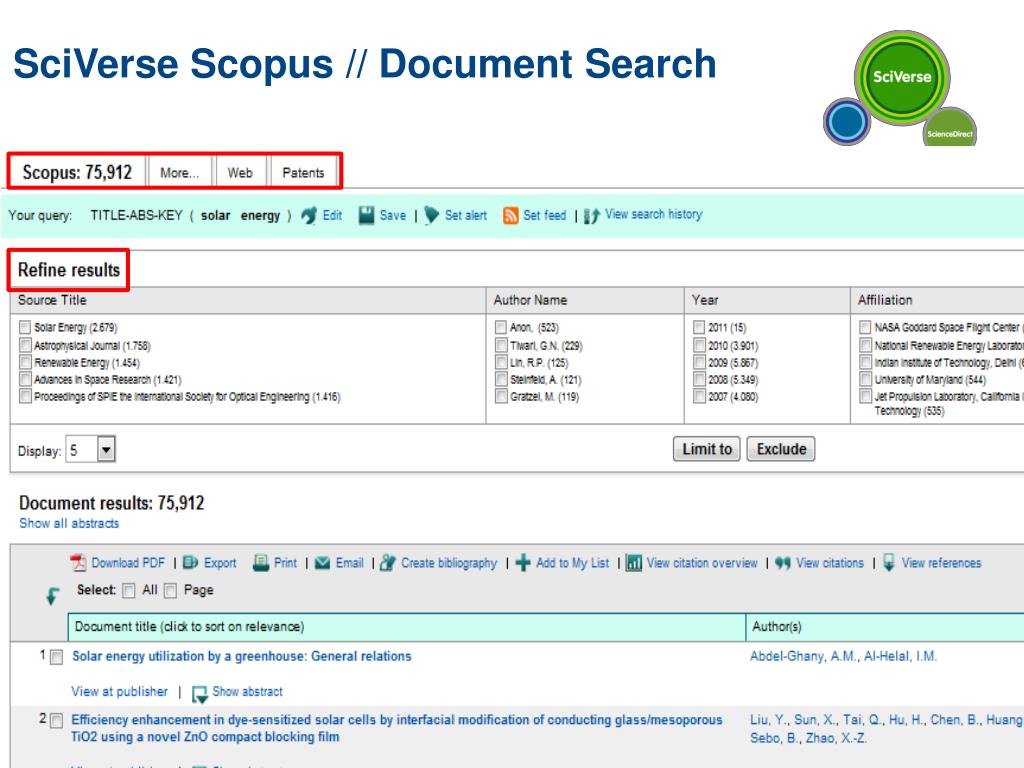
Task: Click the View references icon
Action: (889, 562)
